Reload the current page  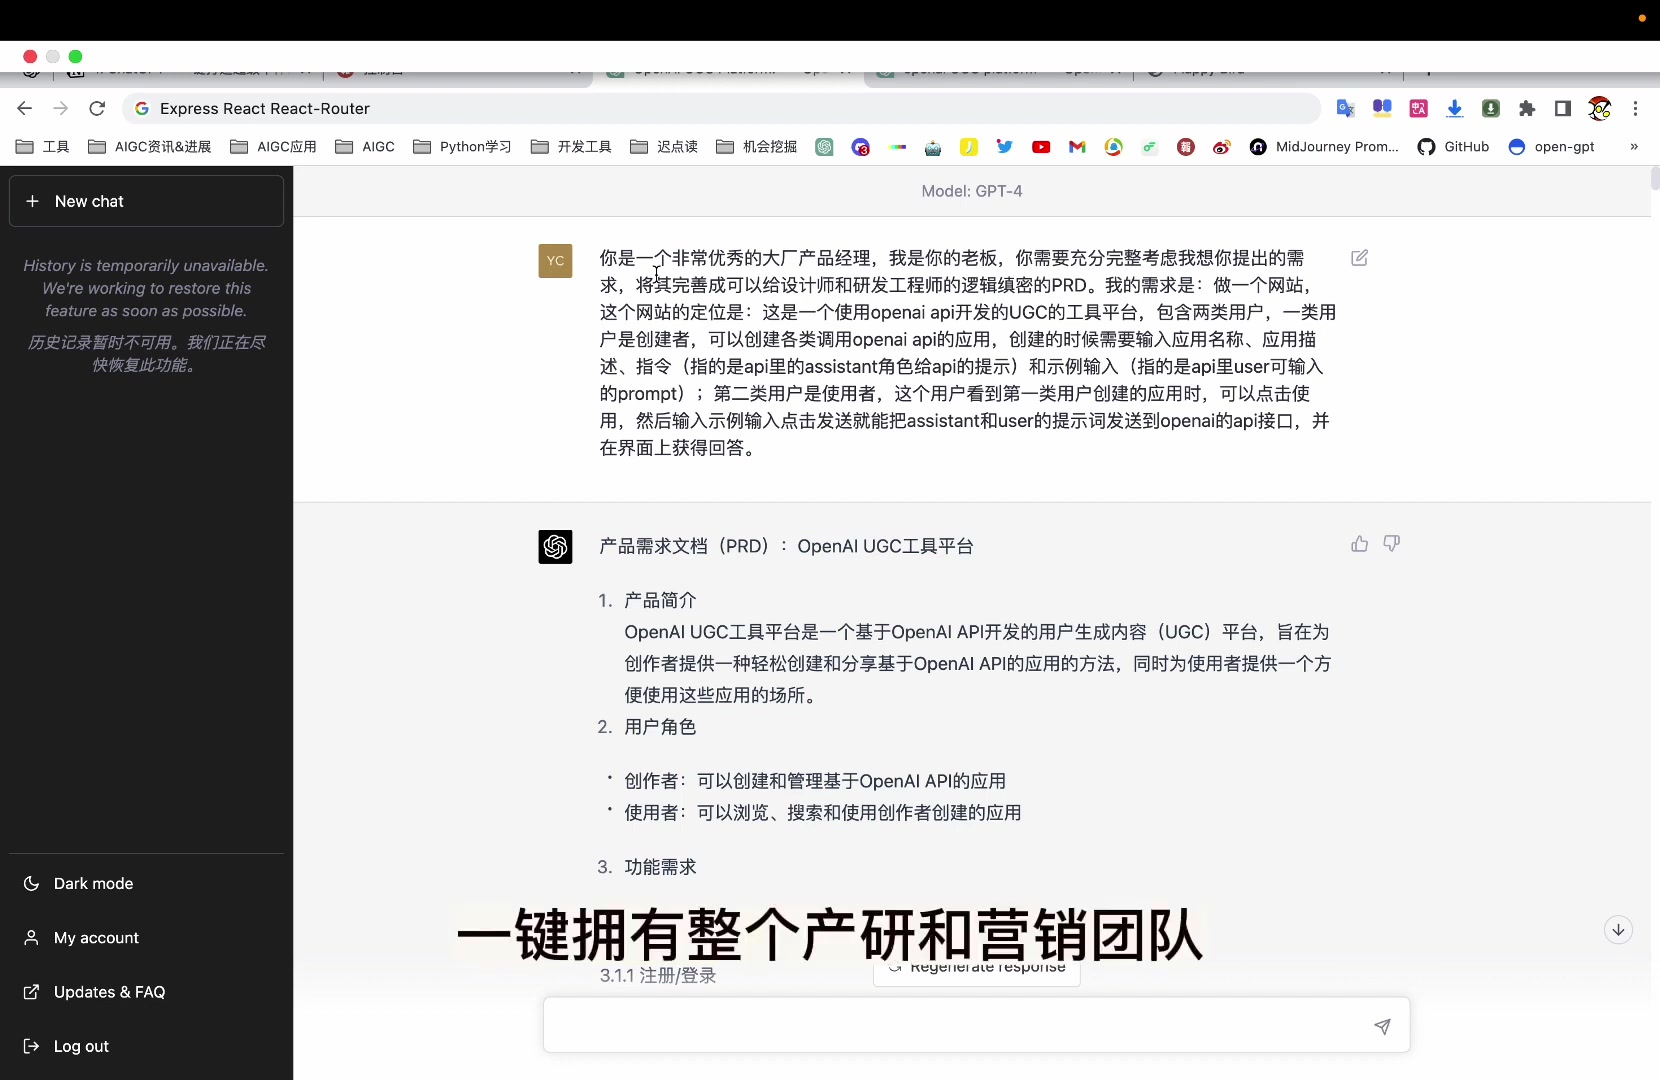(97, 108)
